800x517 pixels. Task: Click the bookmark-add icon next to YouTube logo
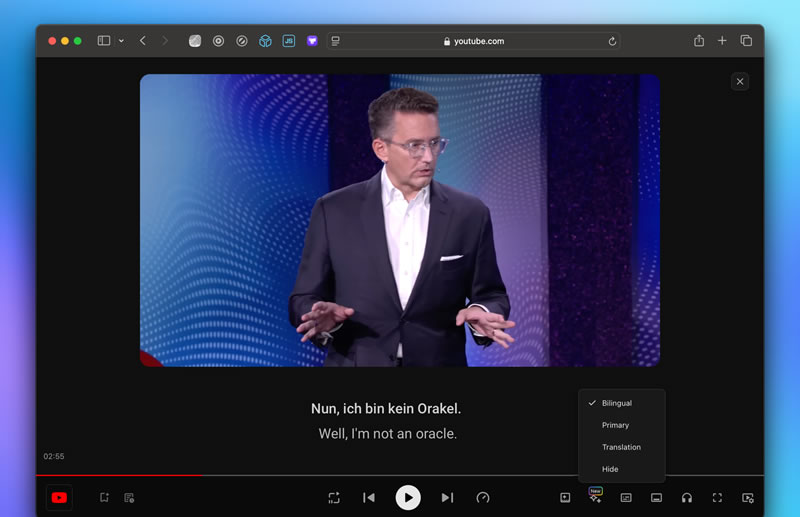coord(104,498)
